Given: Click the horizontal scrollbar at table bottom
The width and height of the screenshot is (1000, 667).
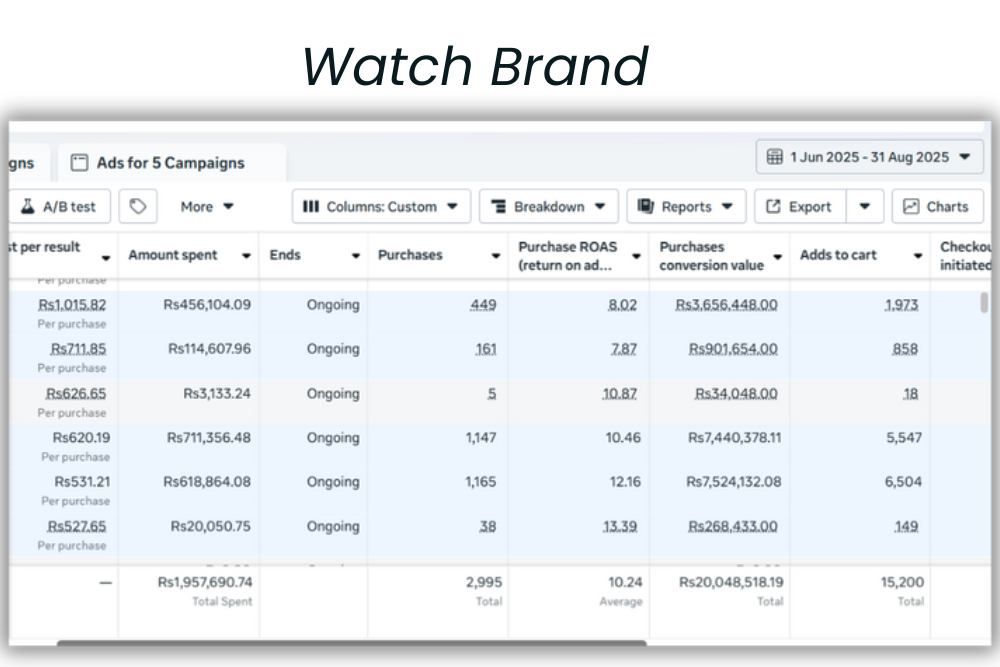Looking at the screenshot, I should tap(350, 643).
